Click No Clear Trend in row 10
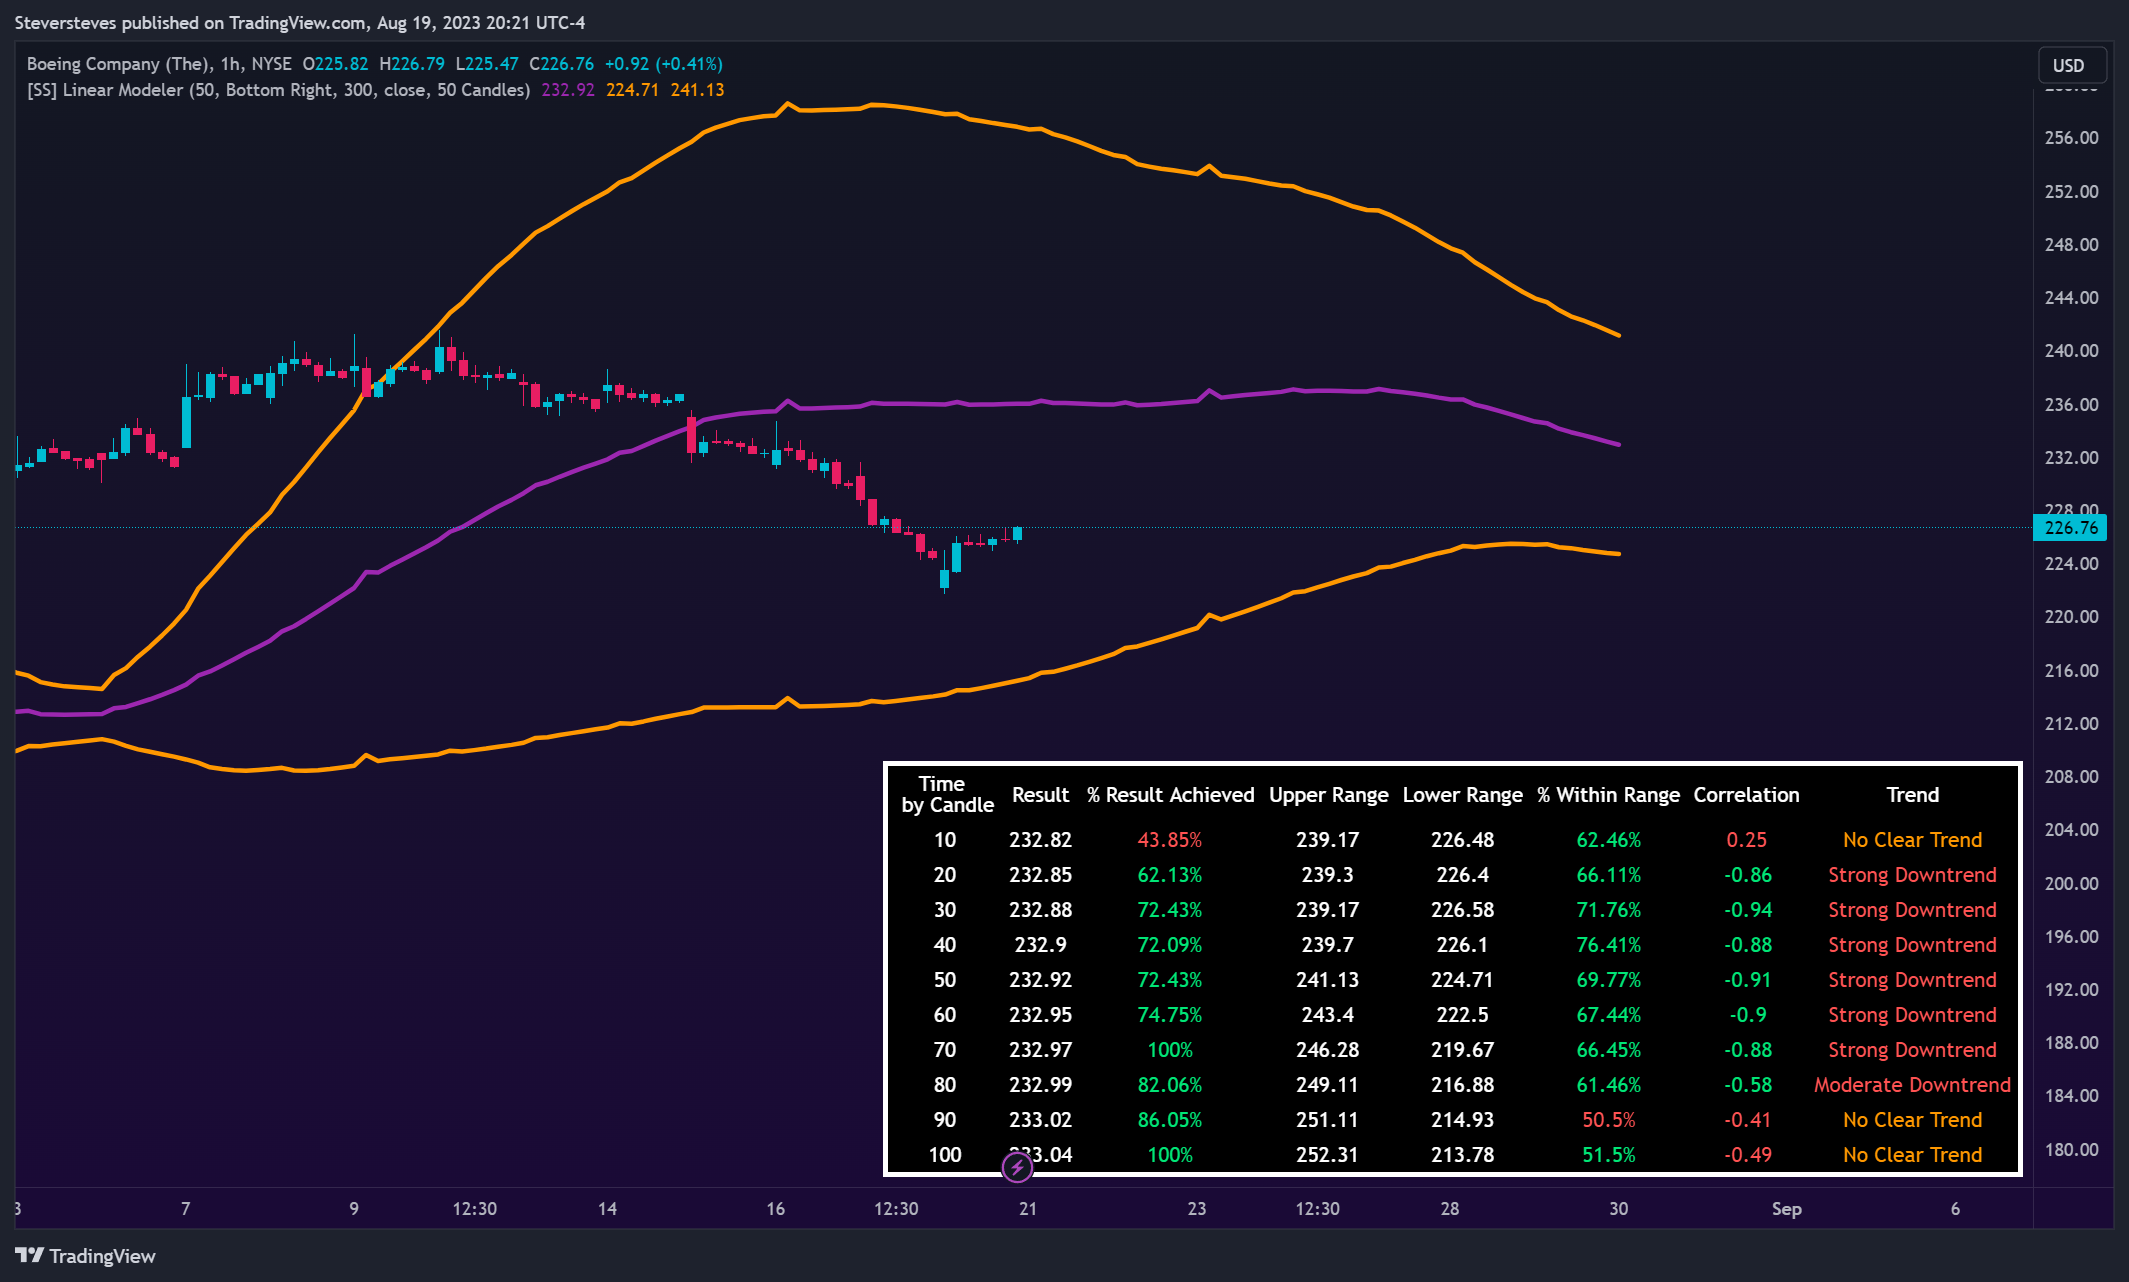 click(x=1912, y=840)
